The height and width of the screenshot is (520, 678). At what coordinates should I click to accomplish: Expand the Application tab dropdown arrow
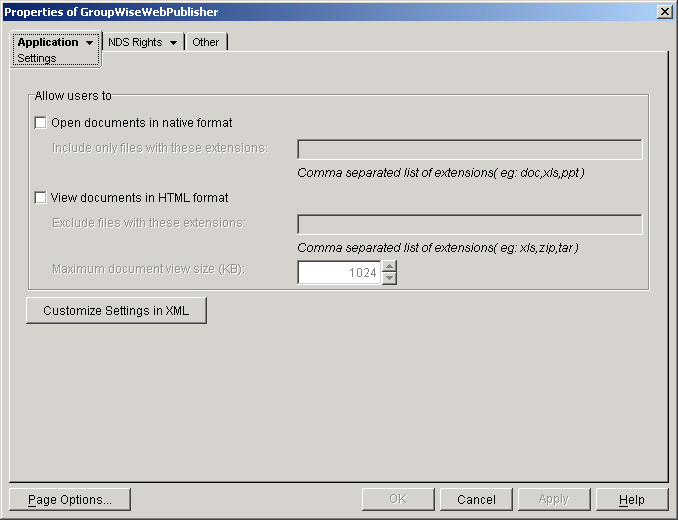[90, 43]
